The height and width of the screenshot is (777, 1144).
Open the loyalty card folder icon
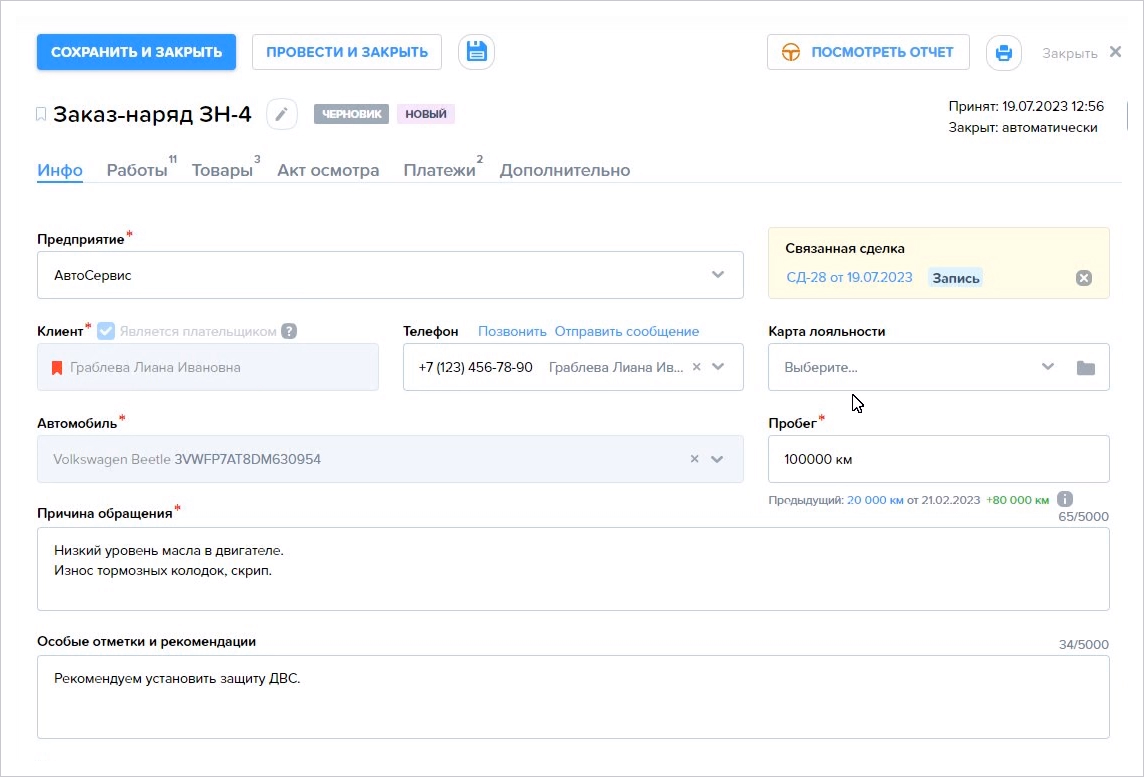[1086, 368]
